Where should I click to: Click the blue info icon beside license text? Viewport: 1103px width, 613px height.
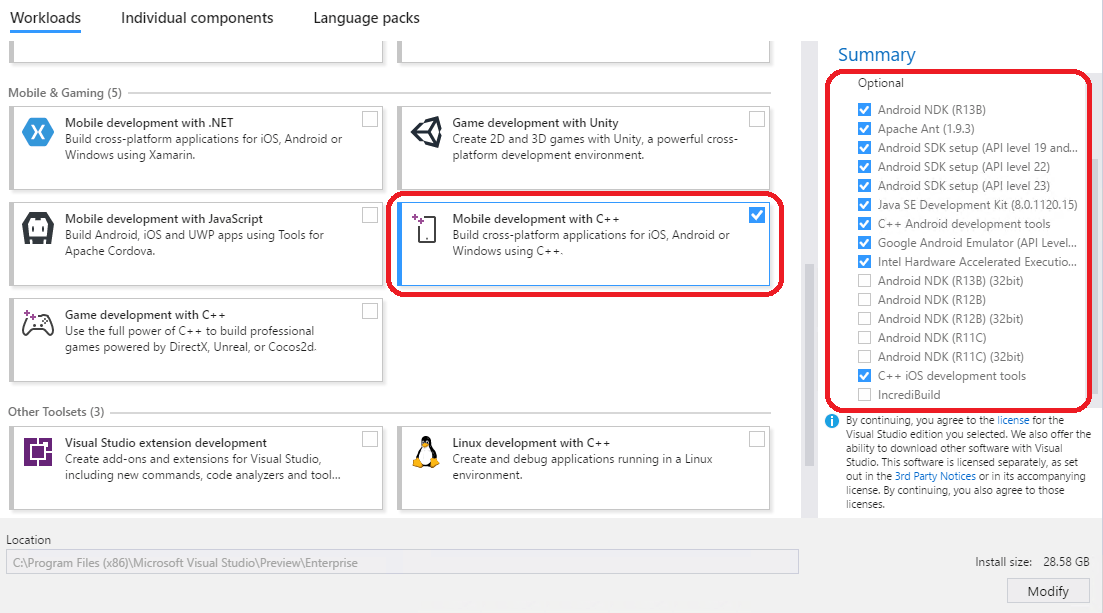(831, 421)
